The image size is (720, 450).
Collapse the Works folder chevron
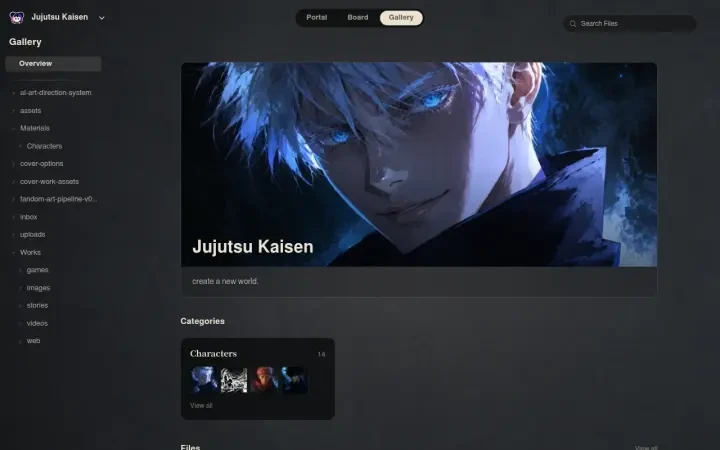click(x=13, y=253)
